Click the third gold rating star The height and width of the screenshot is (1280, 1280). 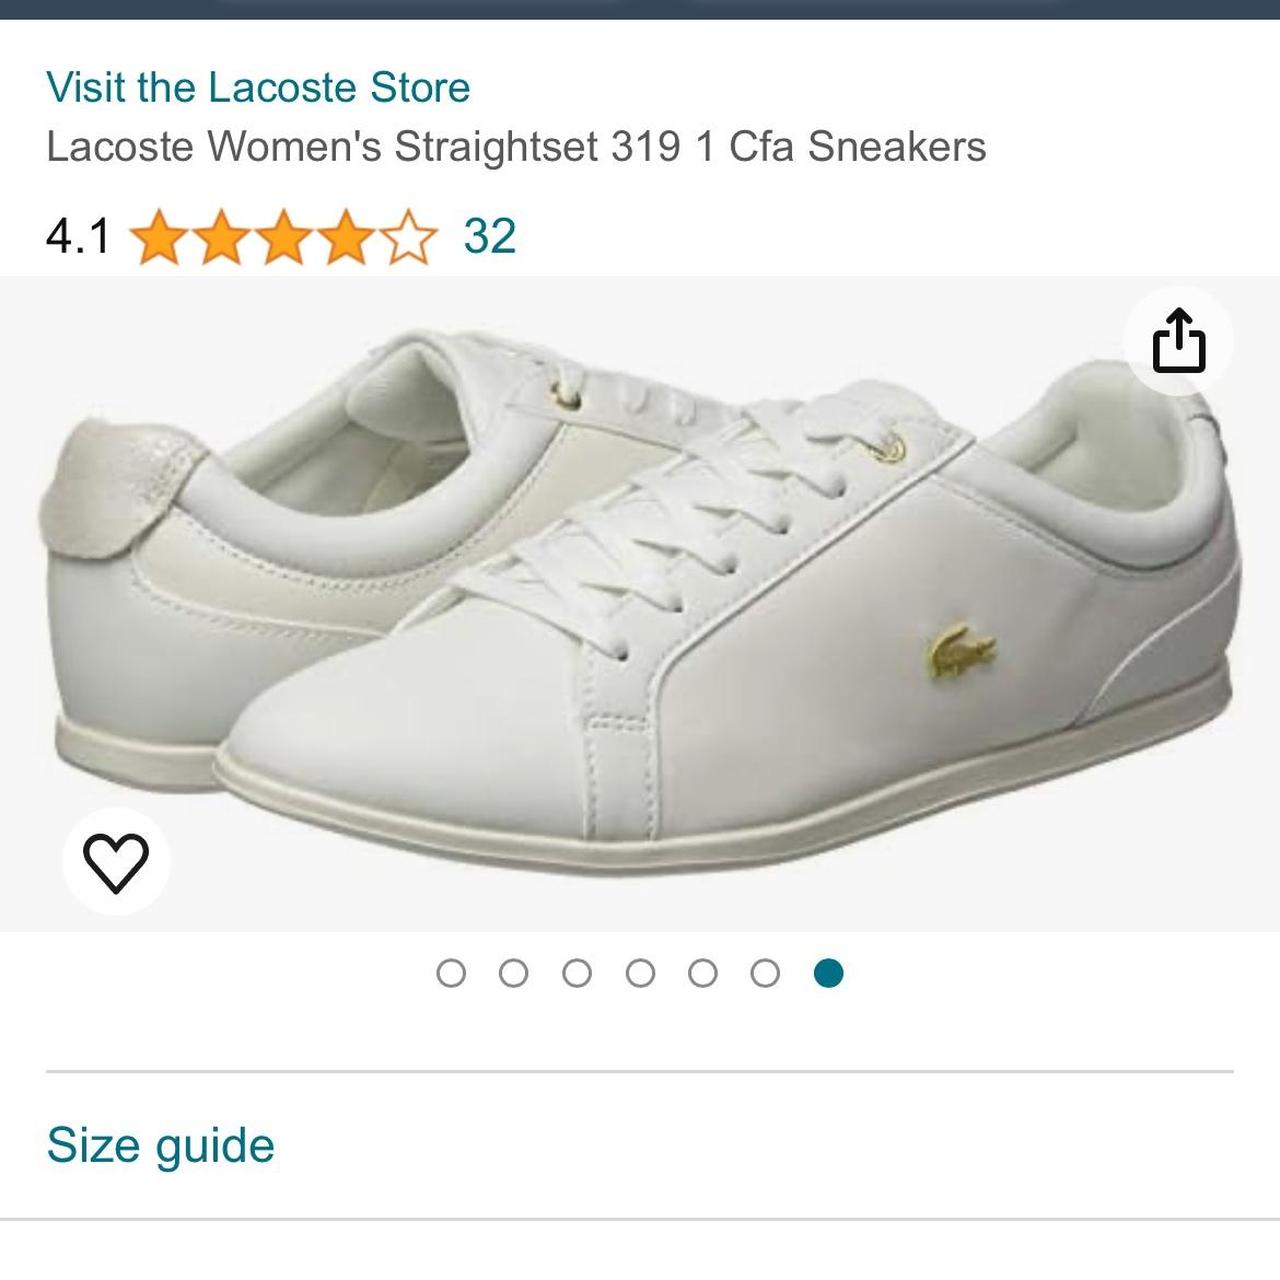[284, 237]
